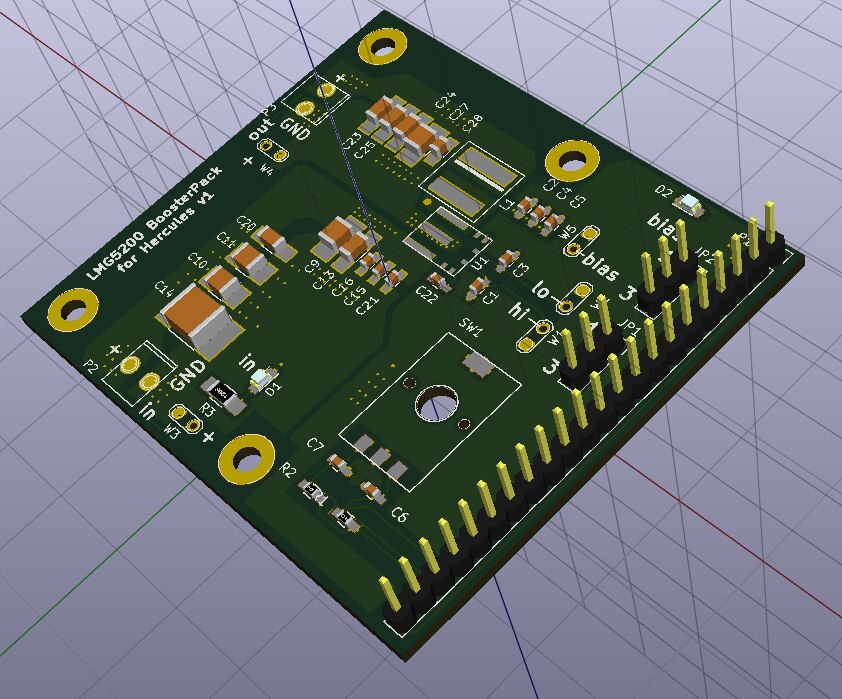This screenshot has width=842, height=699.
Task: Select the C6 capacitor
Action: (374, 492)
